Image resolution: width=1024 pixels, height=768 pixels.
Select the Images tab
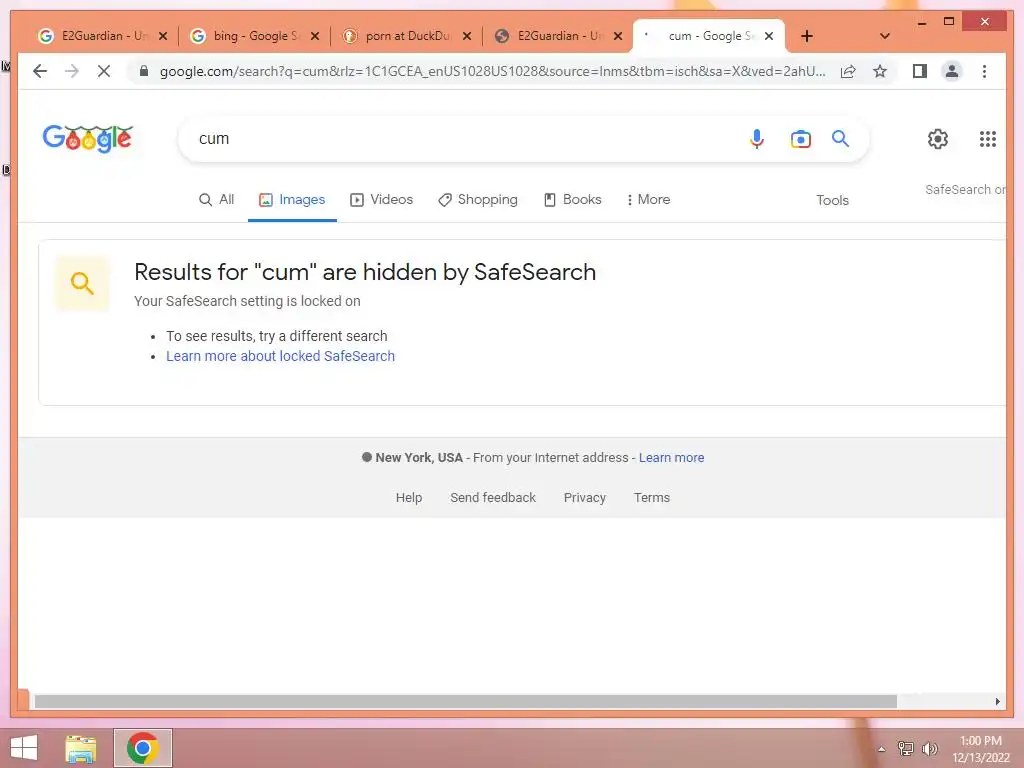tap(292, 200)
